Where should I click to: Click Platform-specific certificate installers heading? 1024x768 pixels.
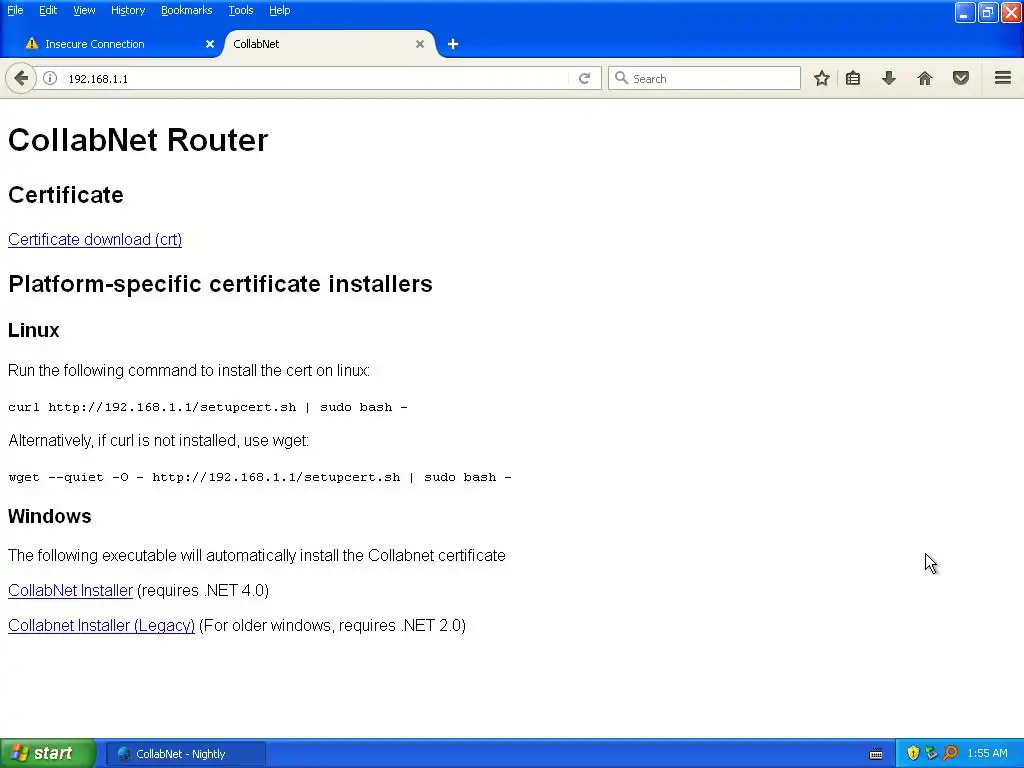tap(220, 284)
